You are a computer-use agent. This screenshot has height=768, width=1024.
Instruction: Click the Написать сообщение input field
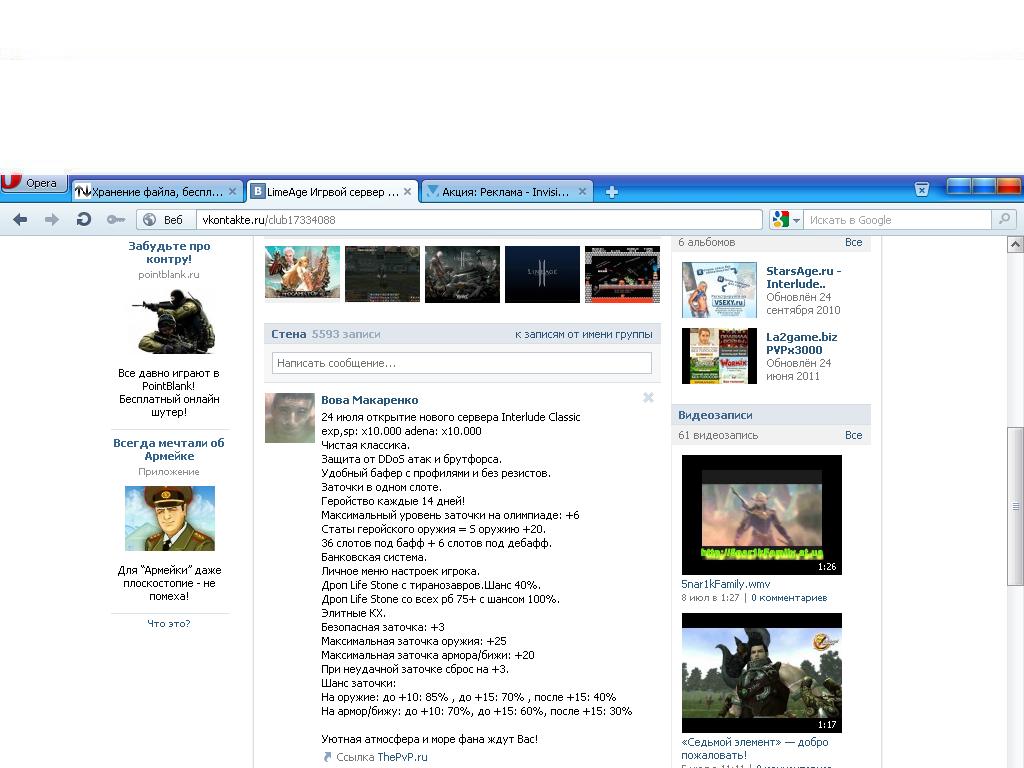click(462, 363)
